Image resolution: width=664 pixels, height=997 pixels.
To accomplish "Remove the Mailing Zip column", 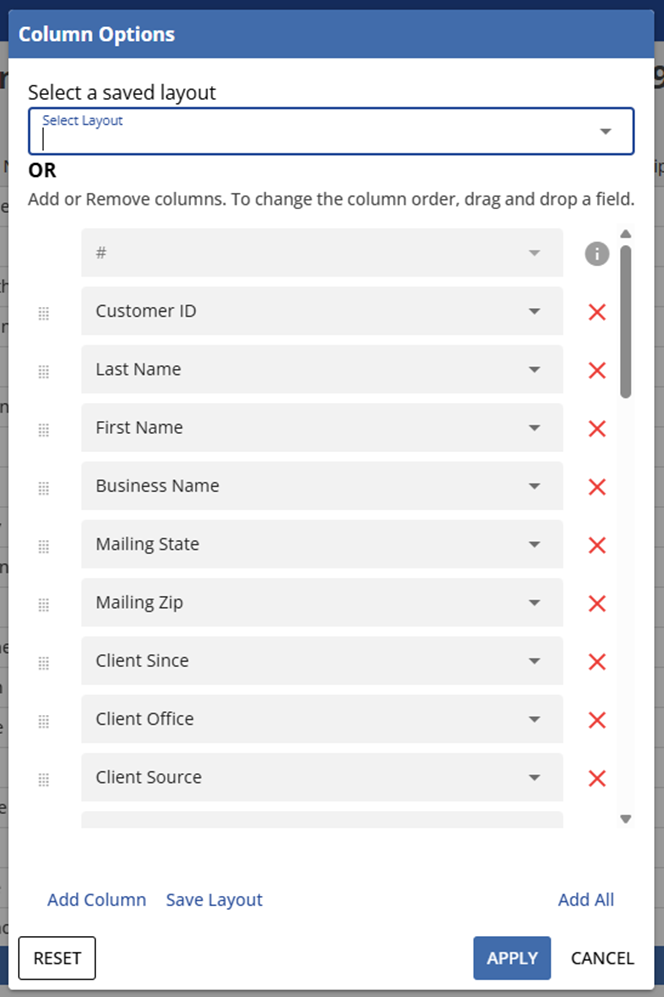I will tap(596, 603).
